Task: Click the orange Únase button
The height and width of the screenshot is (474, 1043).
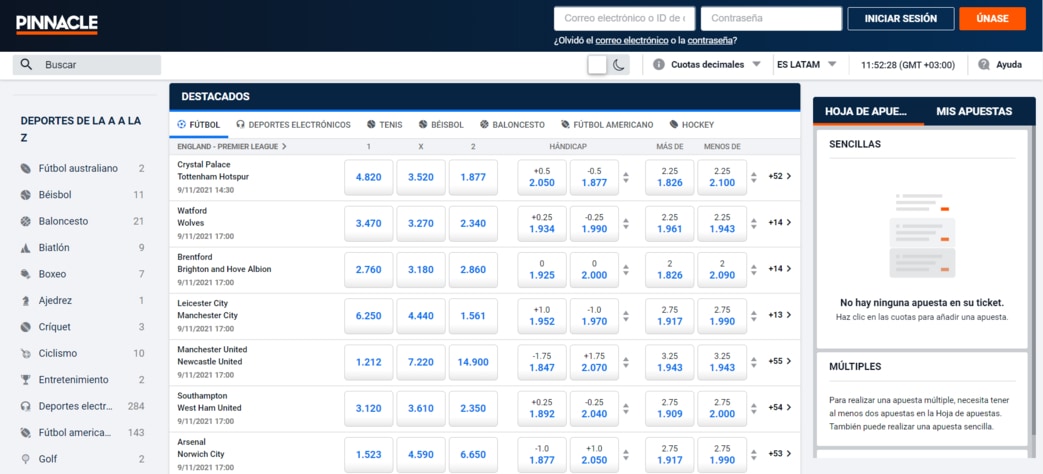Action: click(992, 19)
